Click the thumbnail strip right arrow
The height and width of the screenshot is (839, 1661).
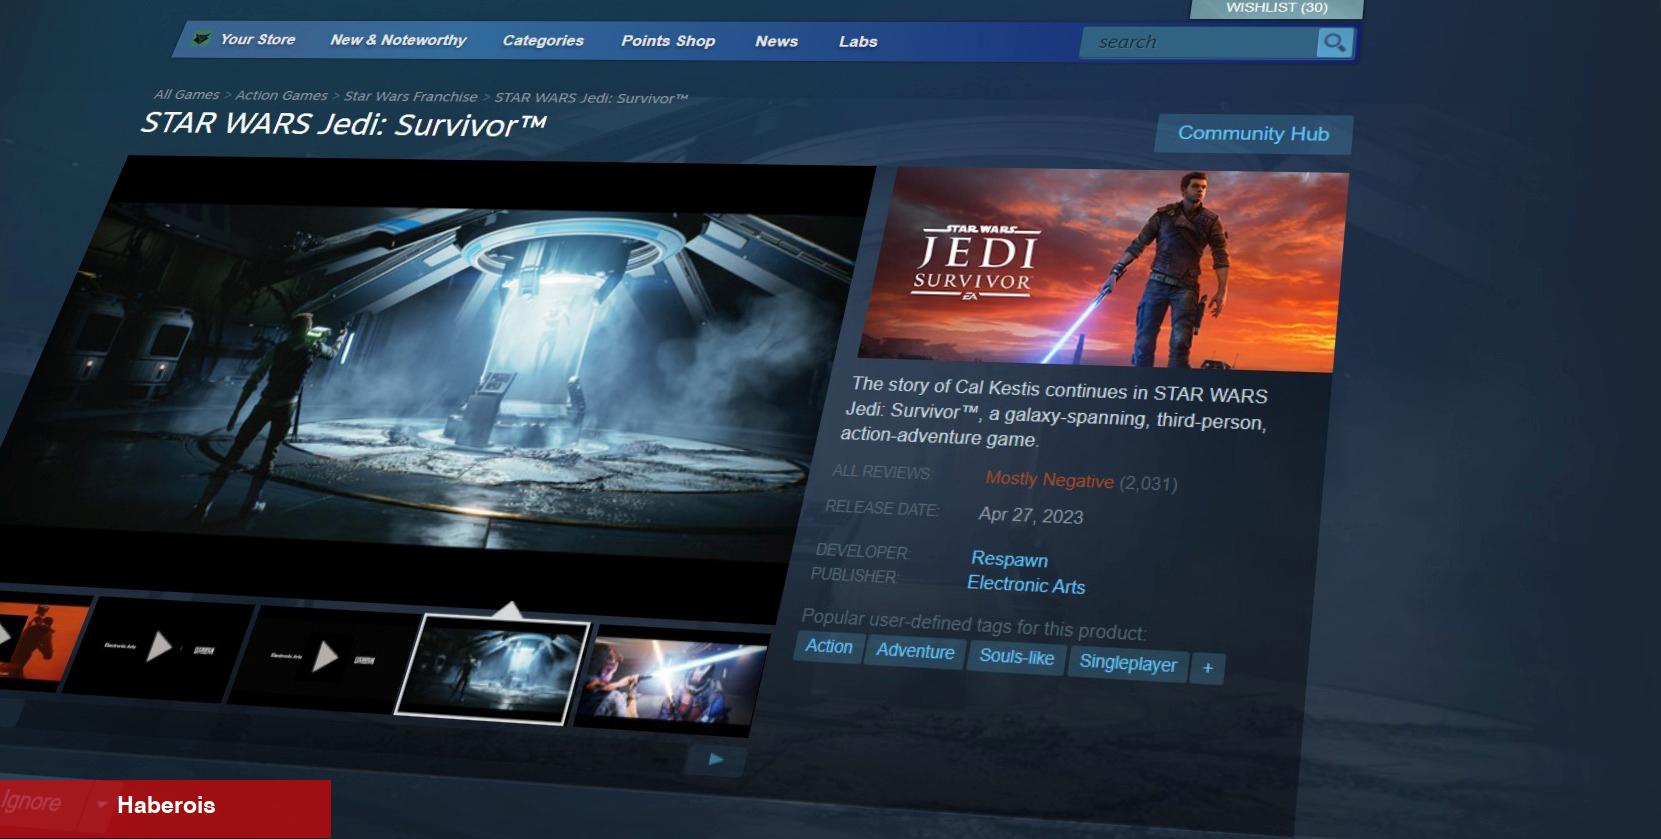coord(715,759)
